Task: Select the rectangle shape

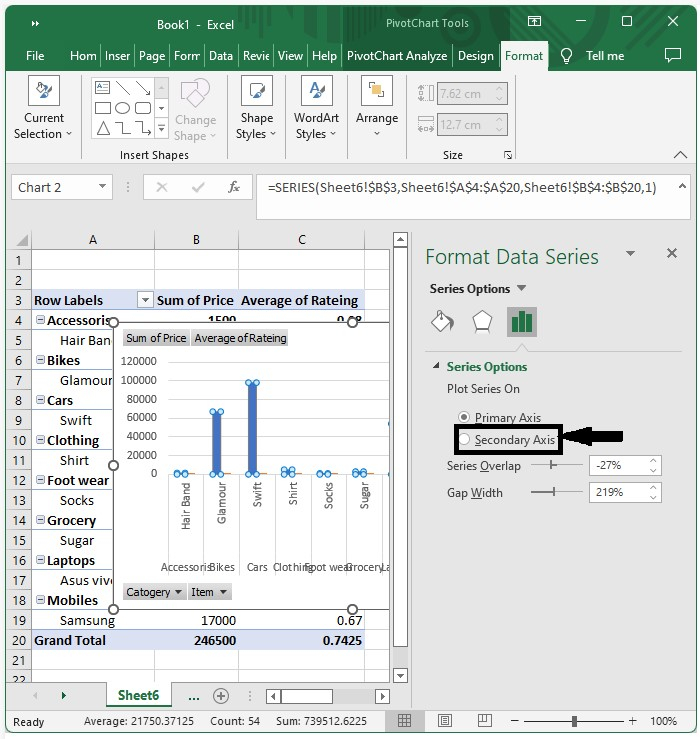Action: pyautogui.click(x=103, y=108)
